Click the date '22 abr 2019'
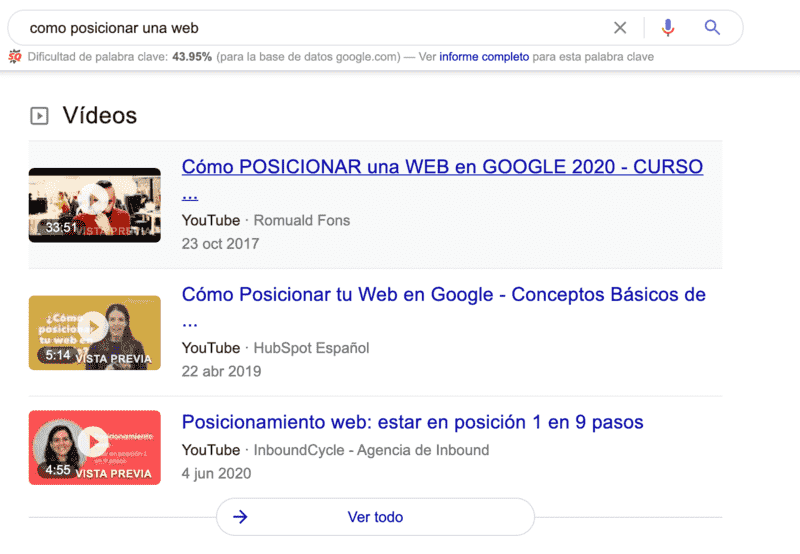800x554 pixels. pyautogui.click(x=221, y=371)
